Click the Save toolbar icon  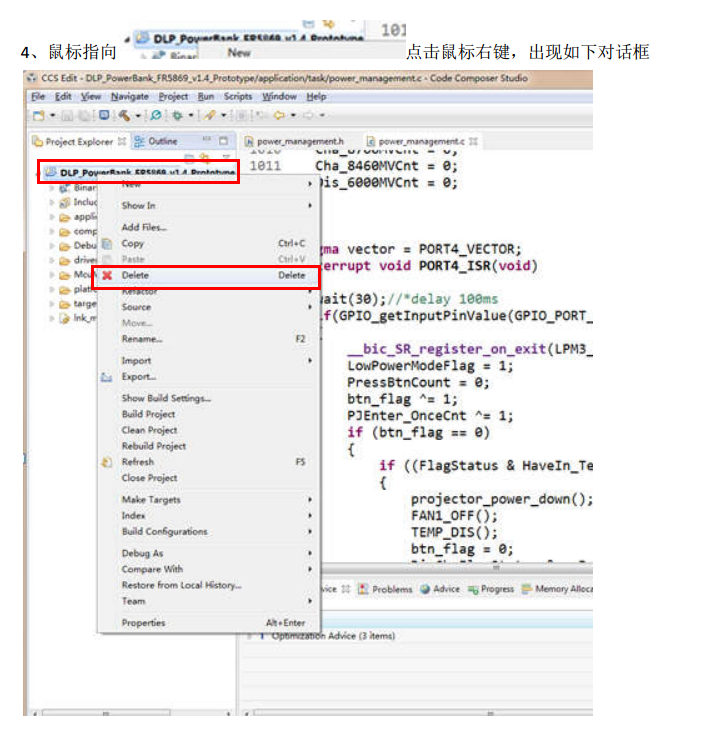pos(67,115)
